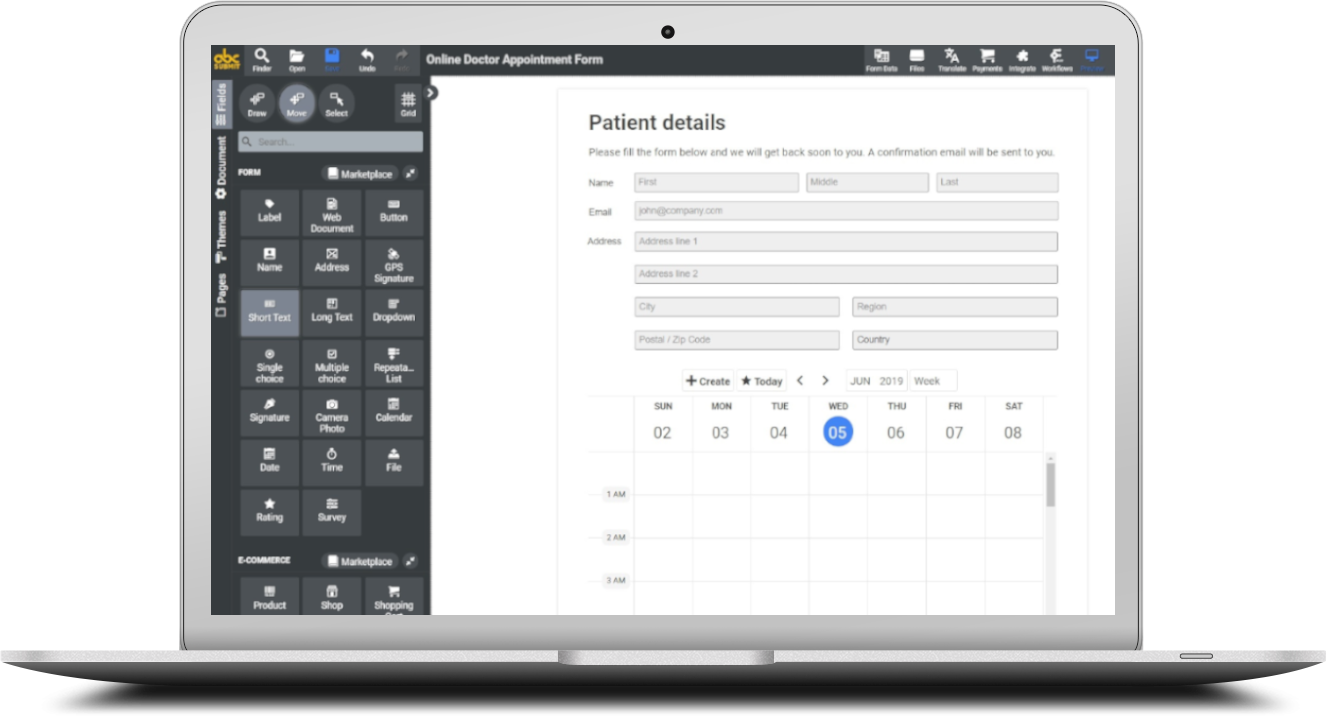Add a Camera Photo field
The image size is (1327, 716).
click(x=331, y=412)
